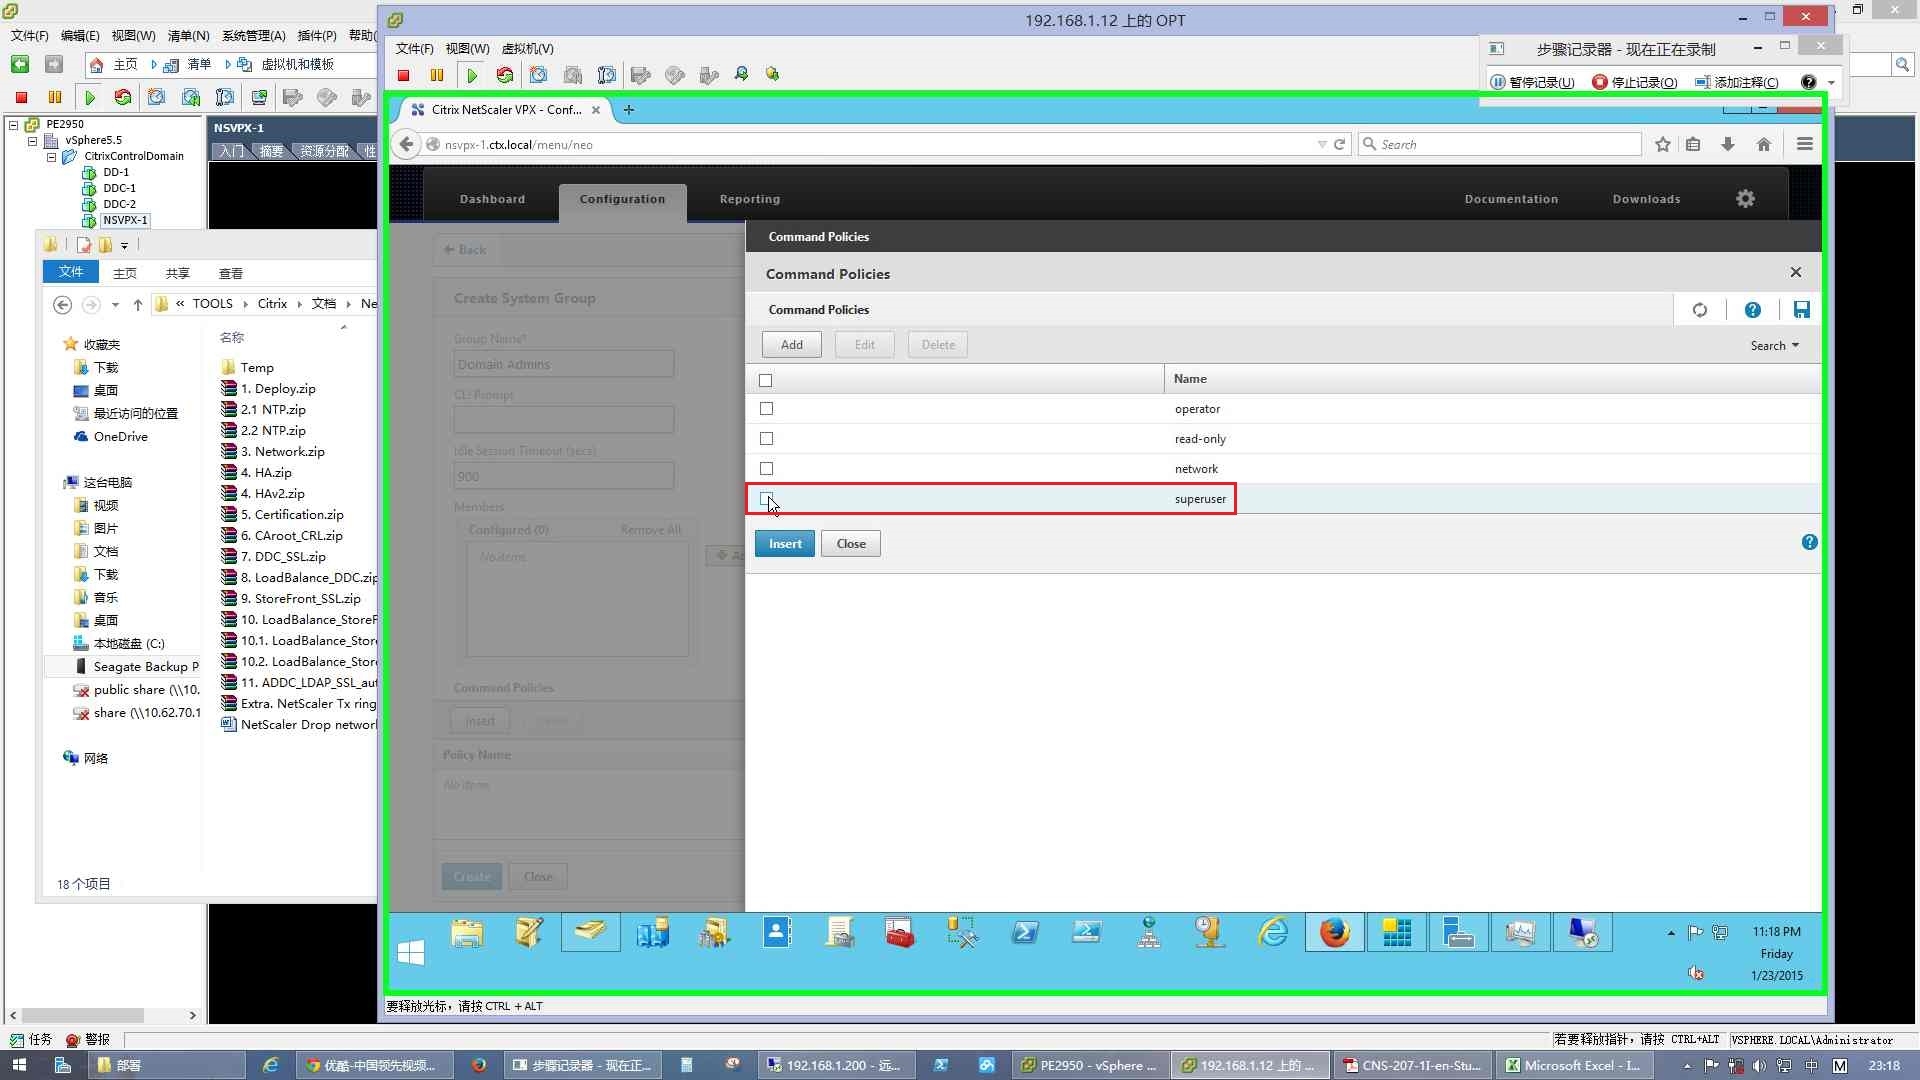Click the guest Windows Start button

(x=411, y=952)
